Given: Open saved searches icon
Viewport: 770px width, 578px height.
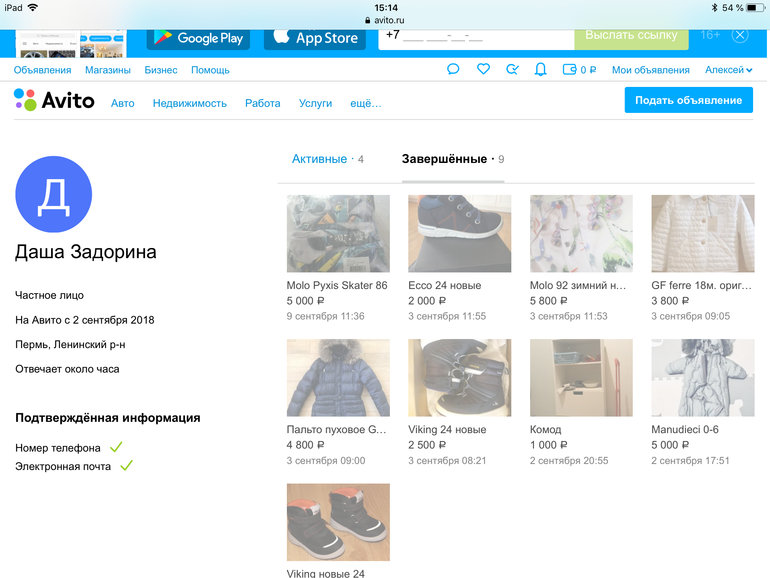Looking at the screenshot, I should [x=512, y=70].
